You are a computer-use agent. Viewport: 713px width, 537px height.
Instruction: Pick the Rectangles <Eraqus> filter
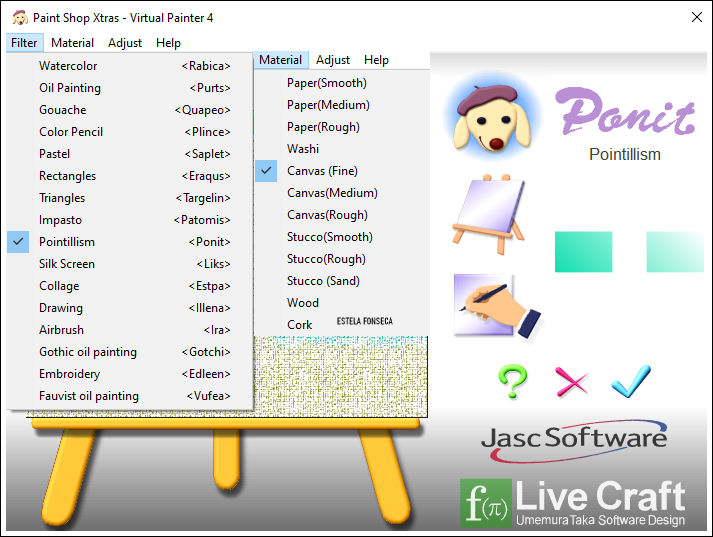[x=130, y=176]
